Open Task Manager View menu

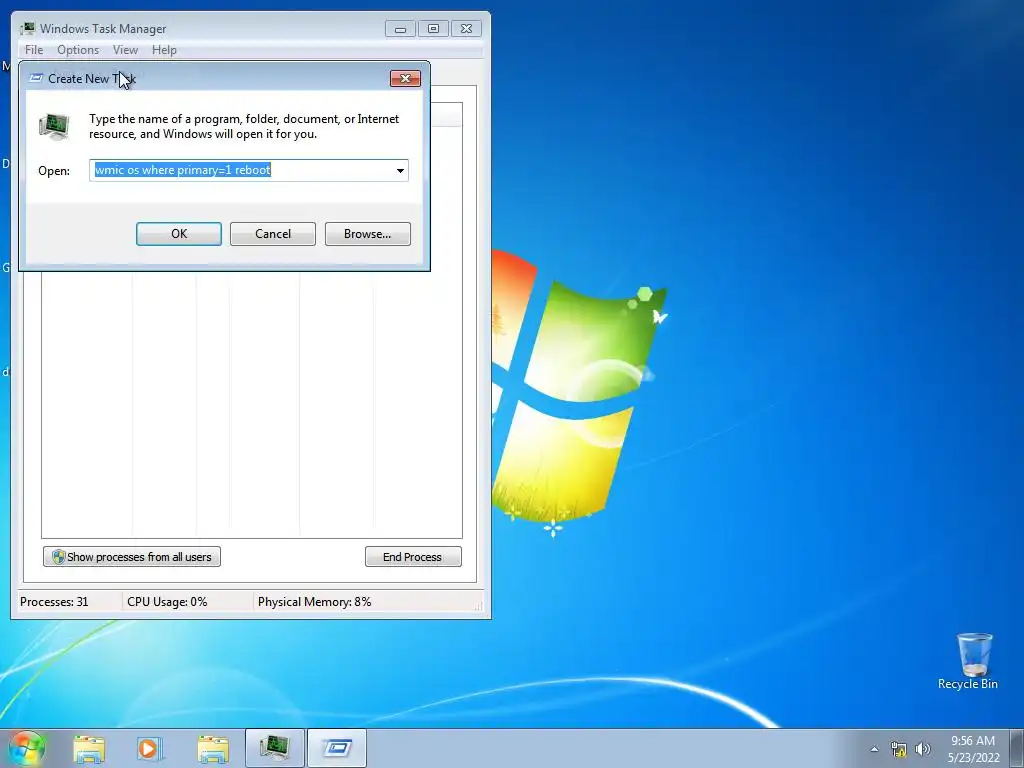(125, 50)
